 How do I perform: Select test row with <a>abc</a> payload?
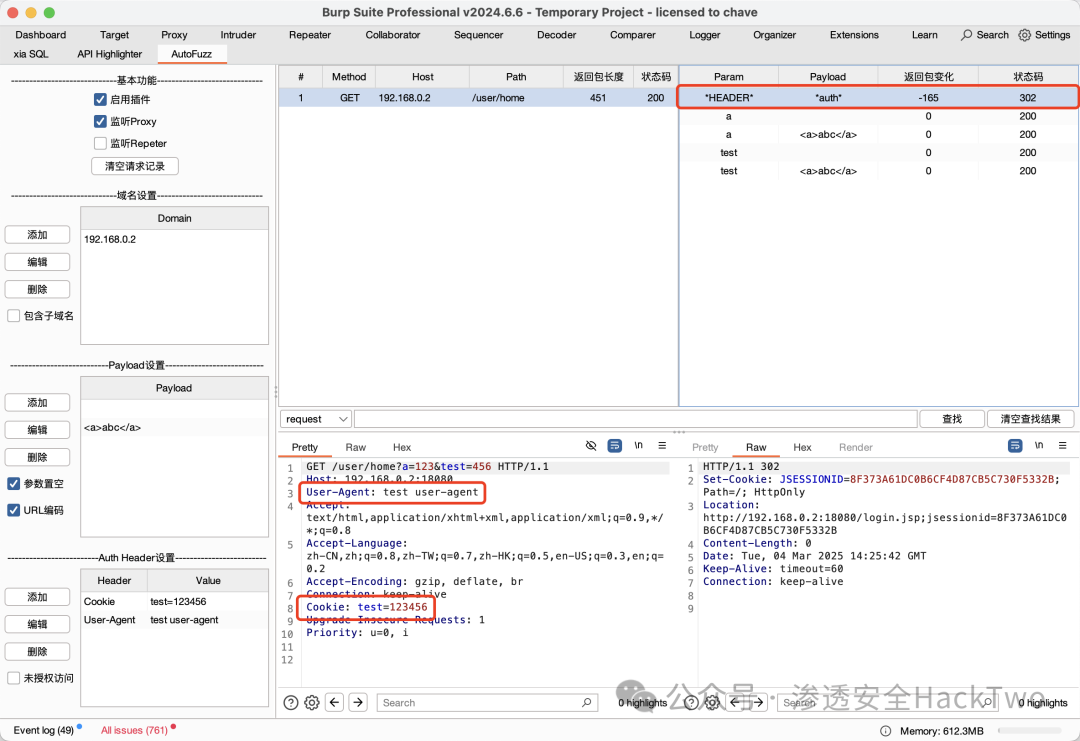tap(878, 171)
